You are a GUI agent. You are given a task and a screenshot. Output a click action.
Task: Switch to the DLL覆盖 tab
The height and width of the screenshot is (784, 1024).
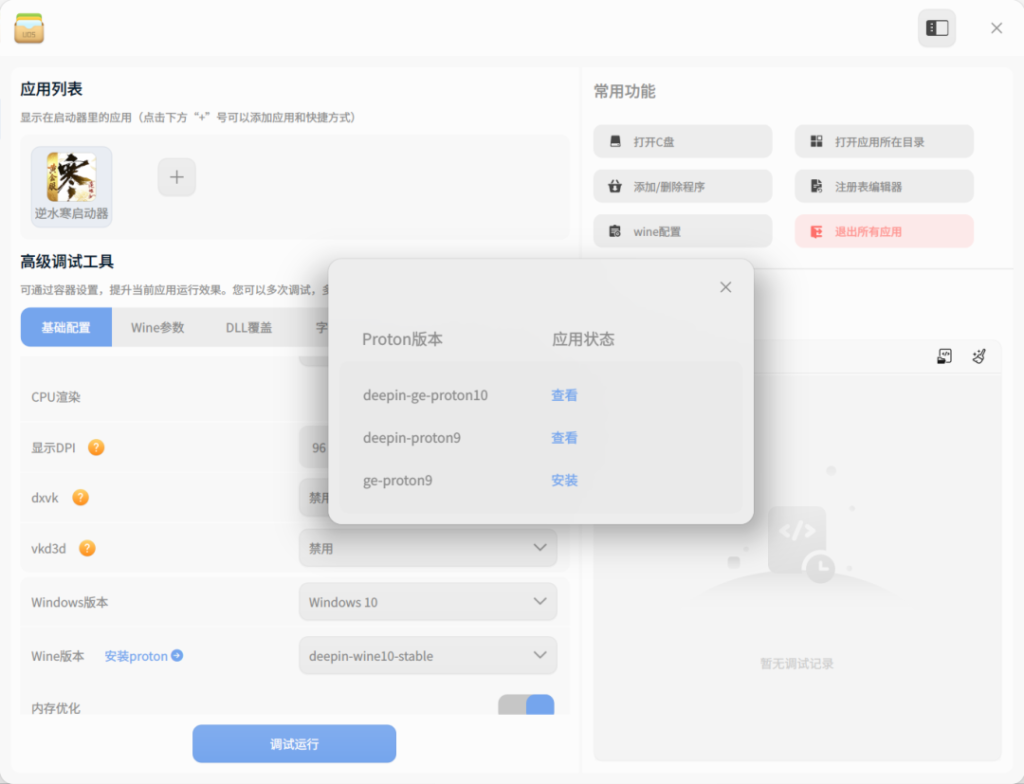click(x=248, y=327)
